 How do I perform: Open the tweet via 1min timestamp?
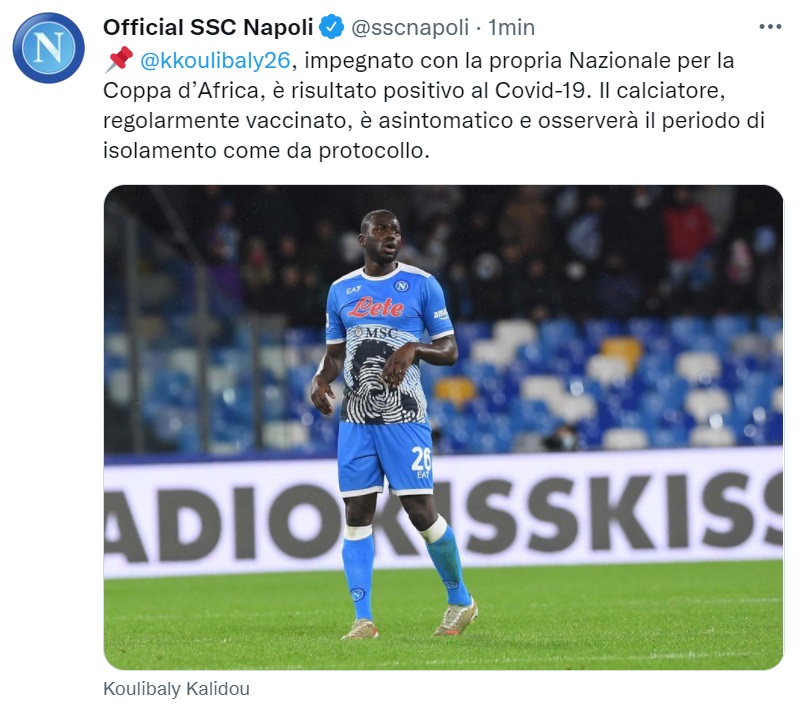click(x=511, y=27)
